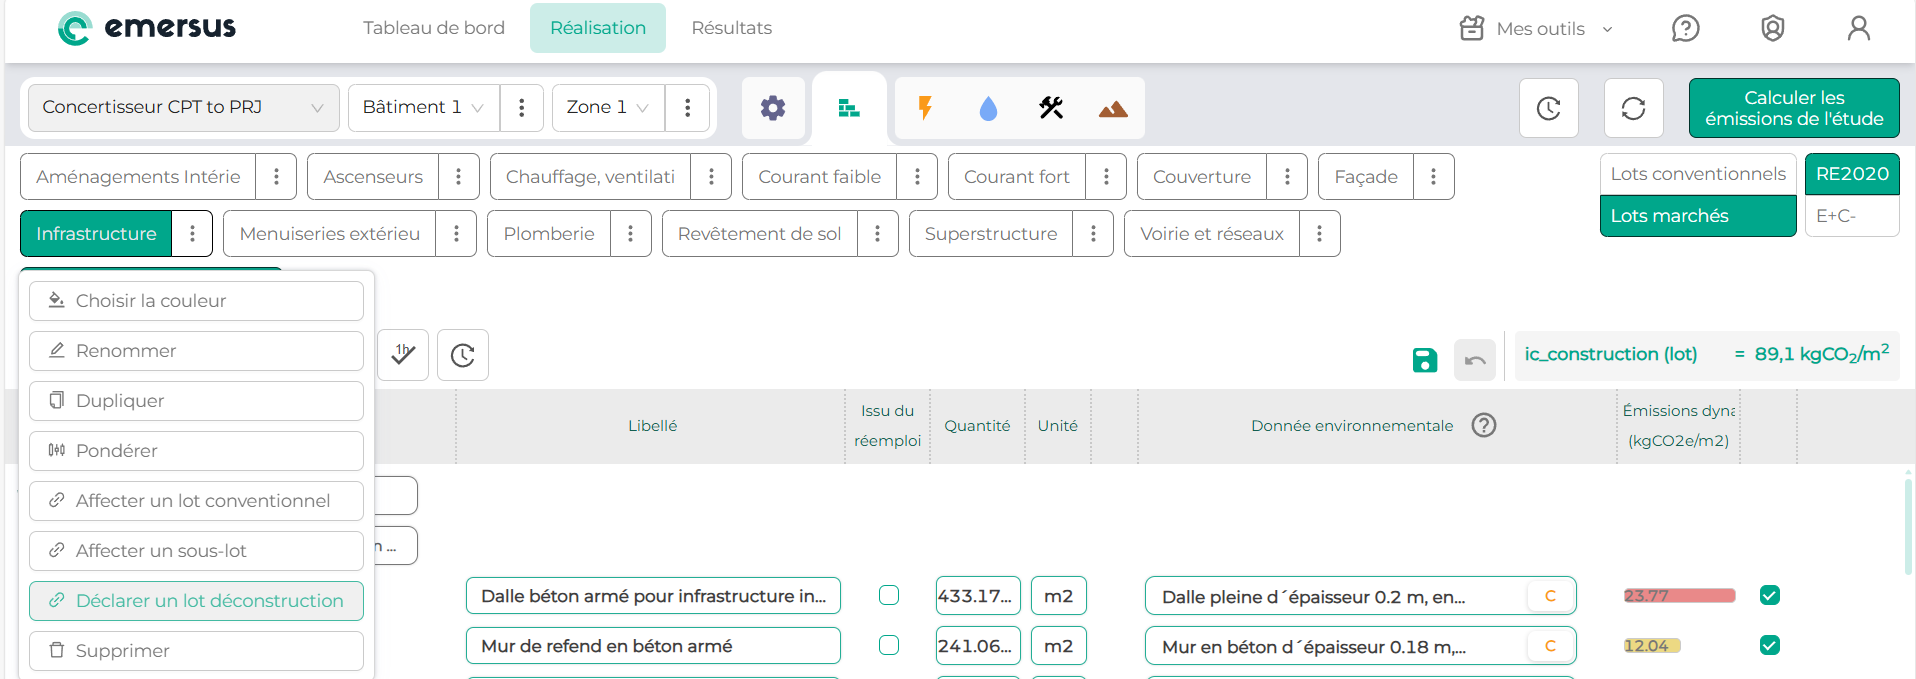Select the Infrastructure lot button
Screen dimensions: 1916x679
[x=96, y=234]
